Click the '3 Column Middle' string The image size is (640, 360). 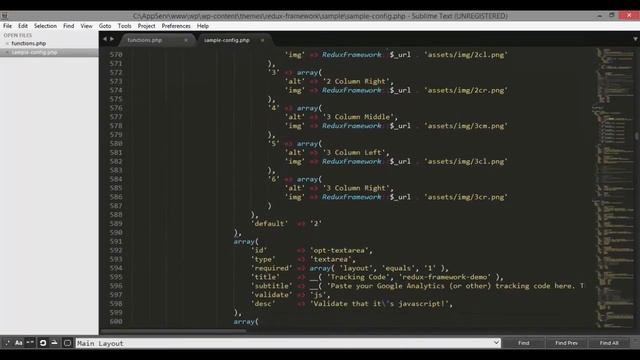[x=359, y=117]
